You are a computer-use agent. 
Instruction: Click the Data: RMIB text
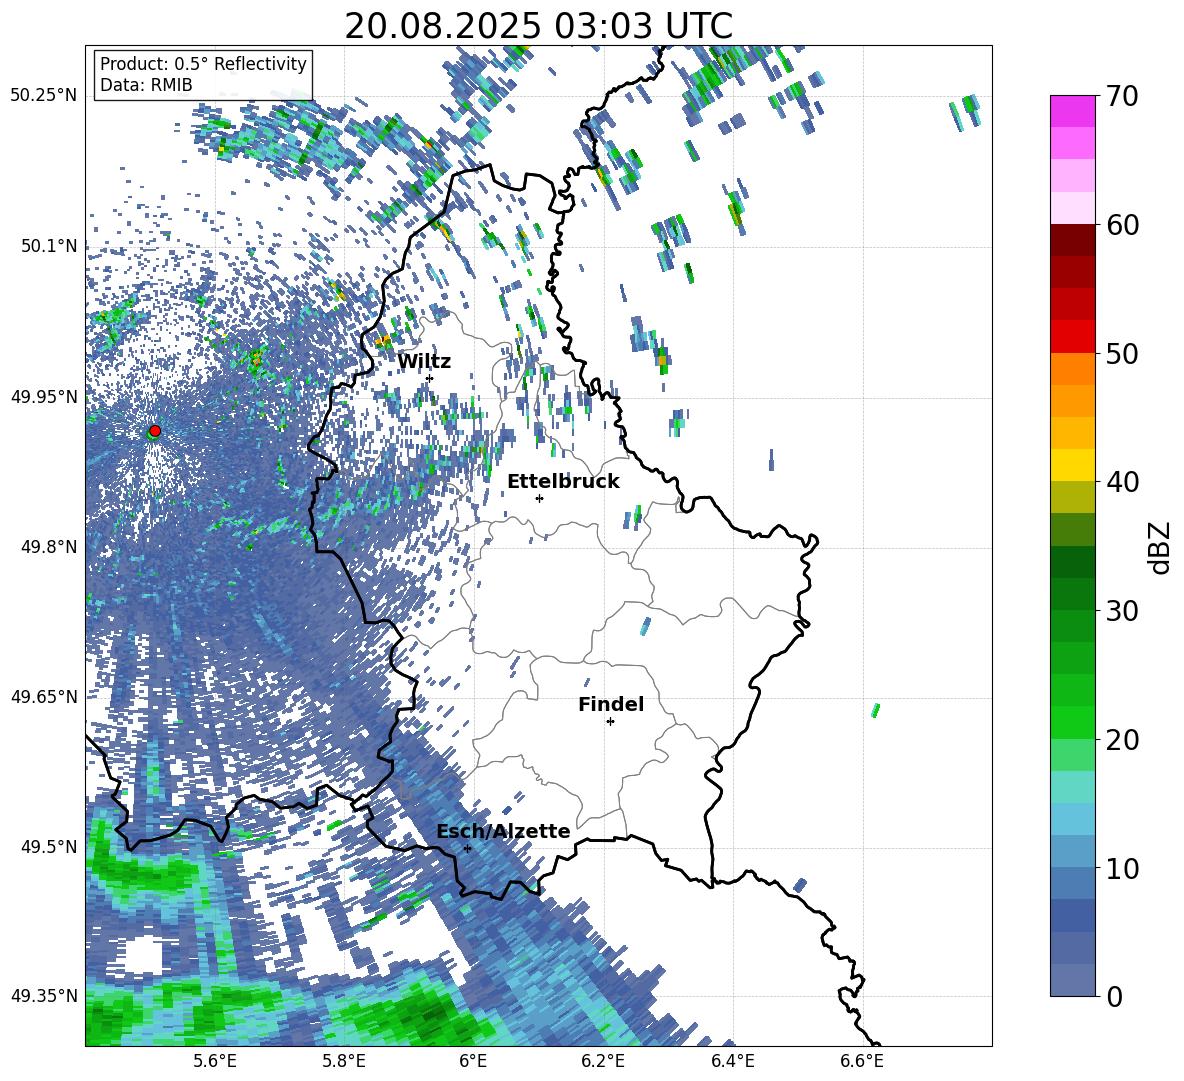[x=146, y=85]
